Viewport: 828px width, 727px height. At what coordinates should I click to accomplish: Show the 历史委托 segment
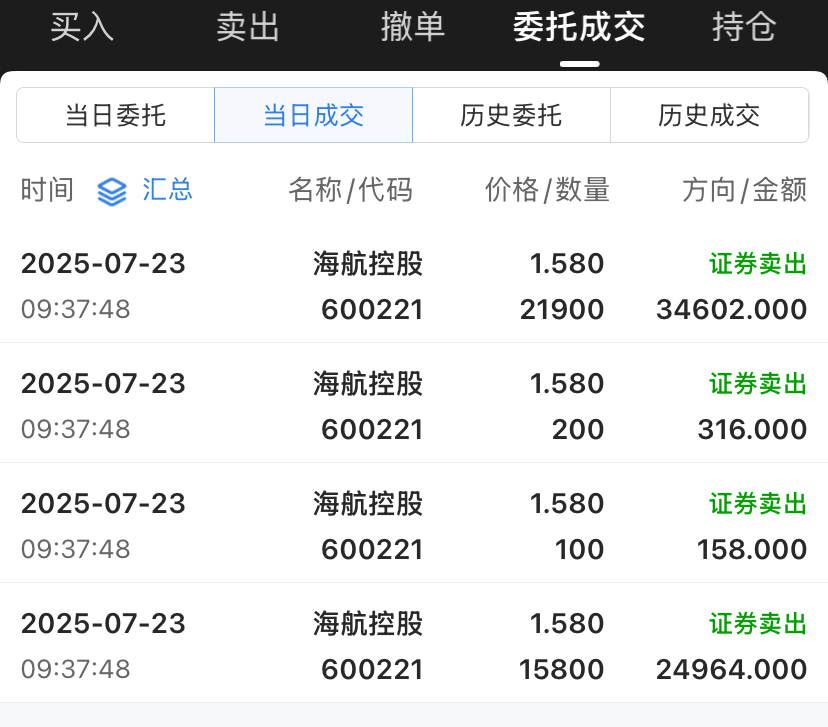pyautogui.click(x=511, y=115)
